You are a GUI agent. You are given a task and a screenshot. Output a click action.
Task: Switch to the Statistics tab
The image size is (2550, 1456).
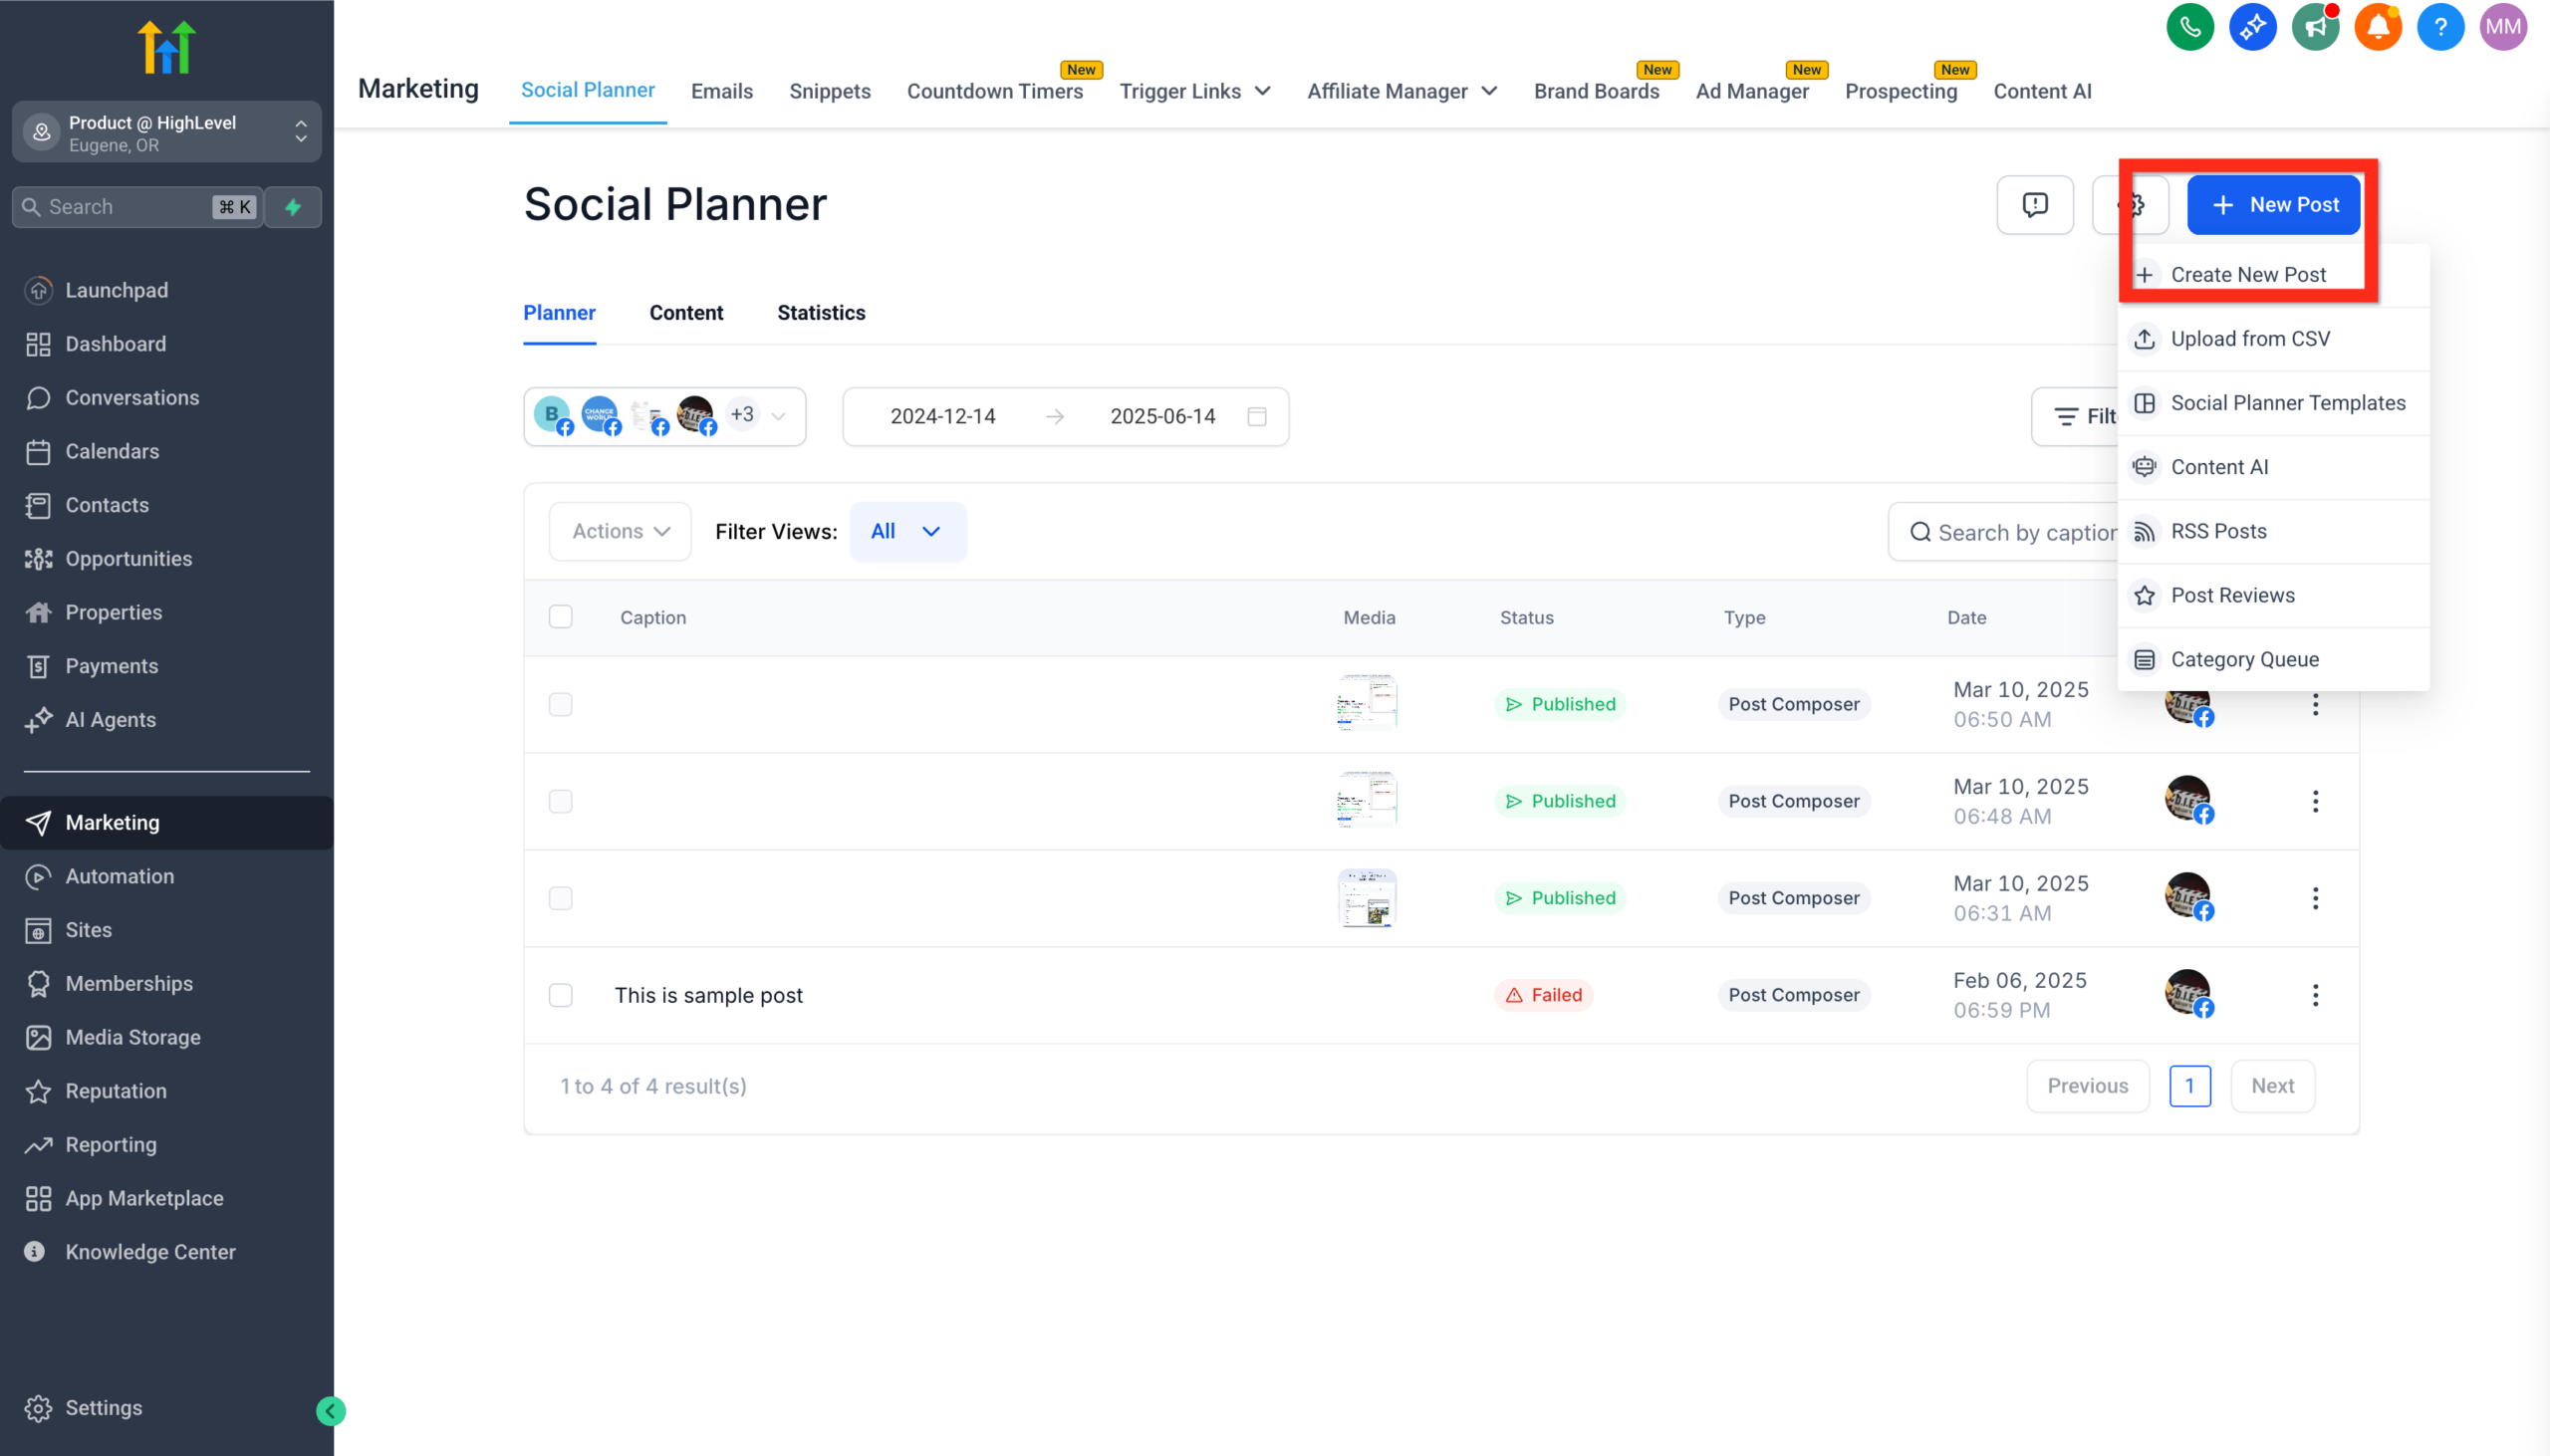(x=820, y=313)
